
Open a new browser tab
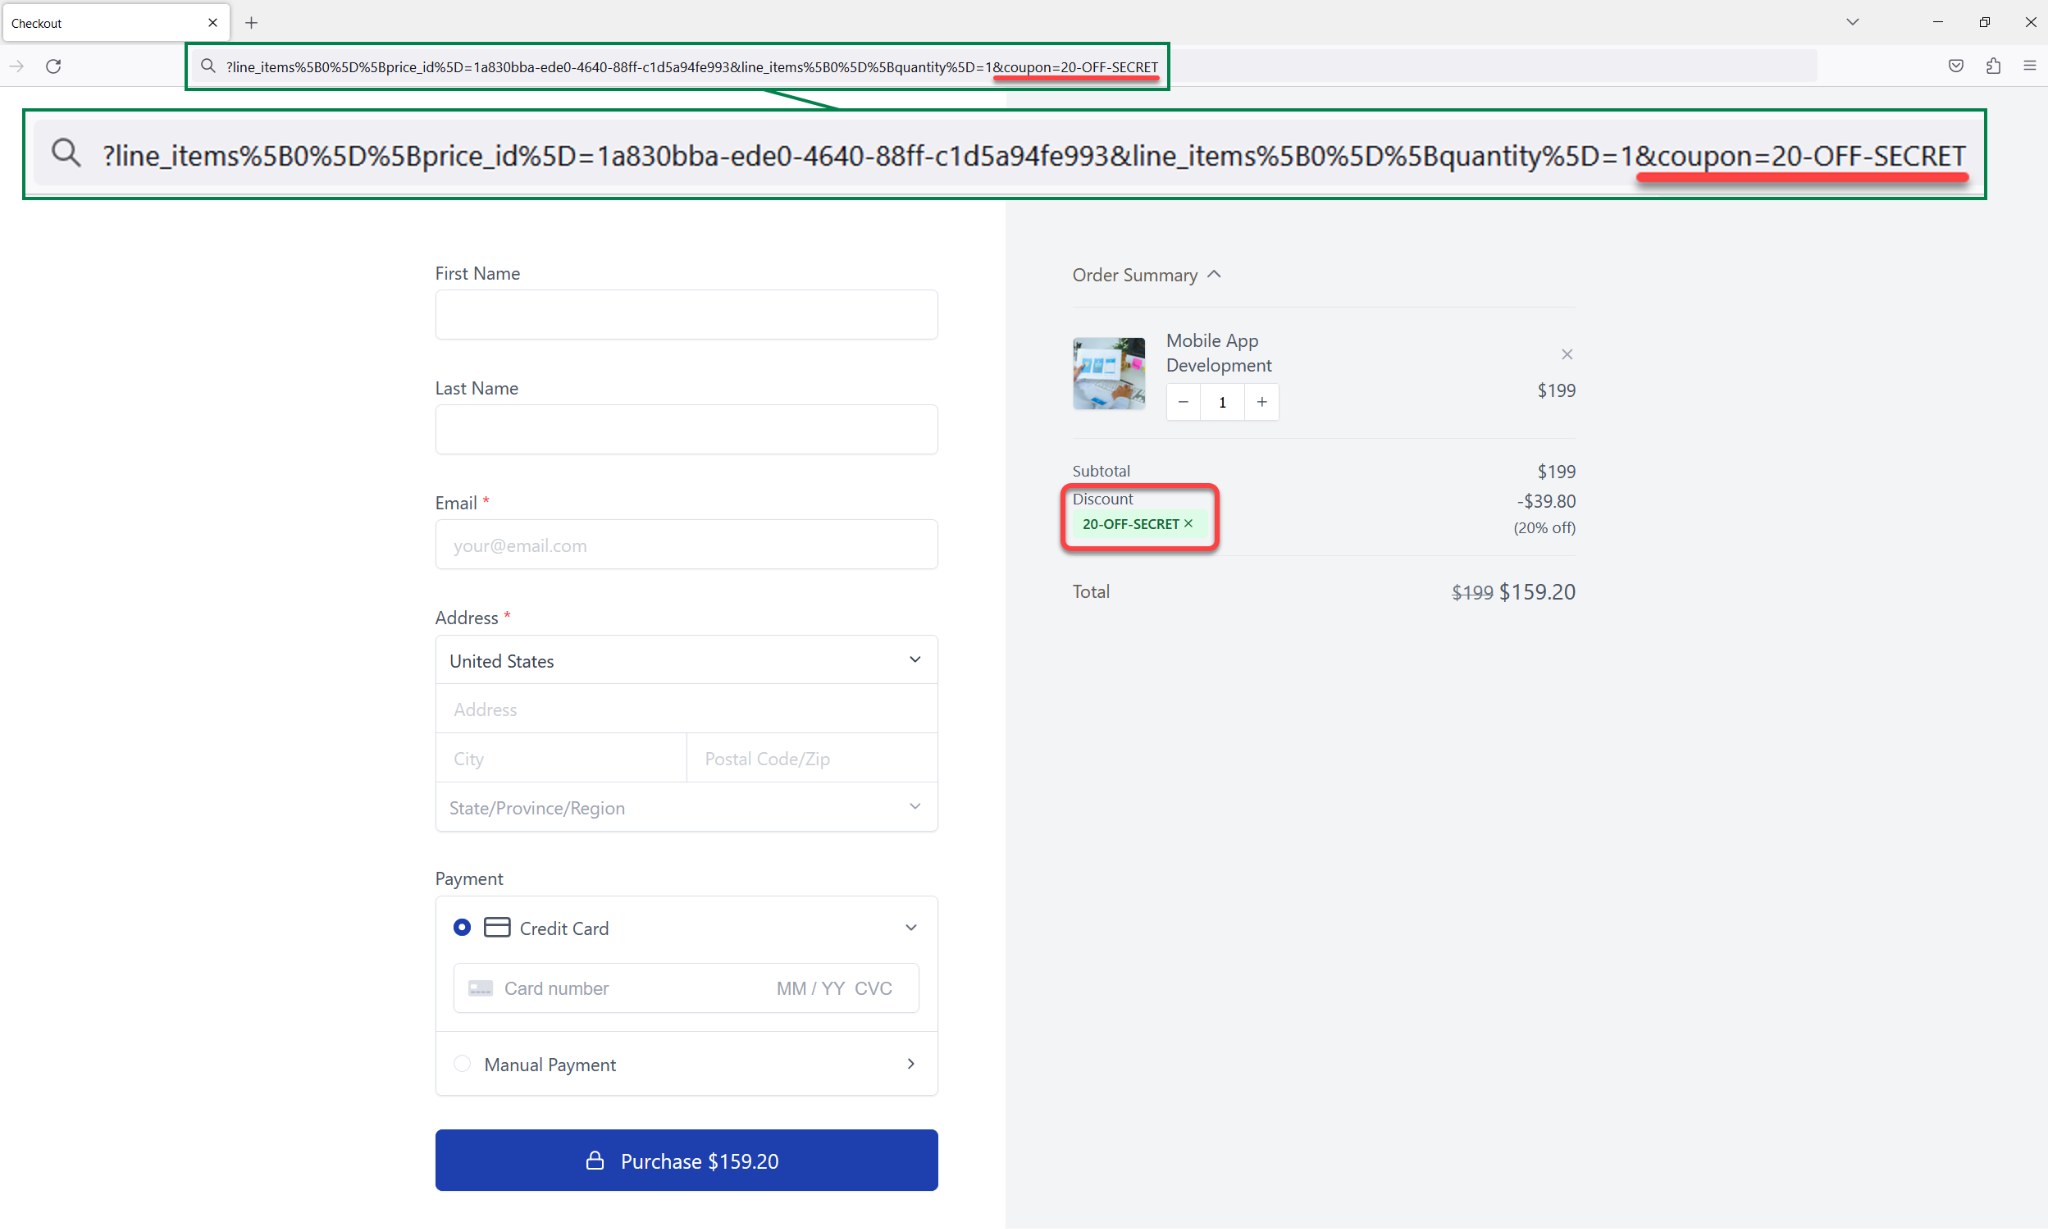[x=251, y=22]
